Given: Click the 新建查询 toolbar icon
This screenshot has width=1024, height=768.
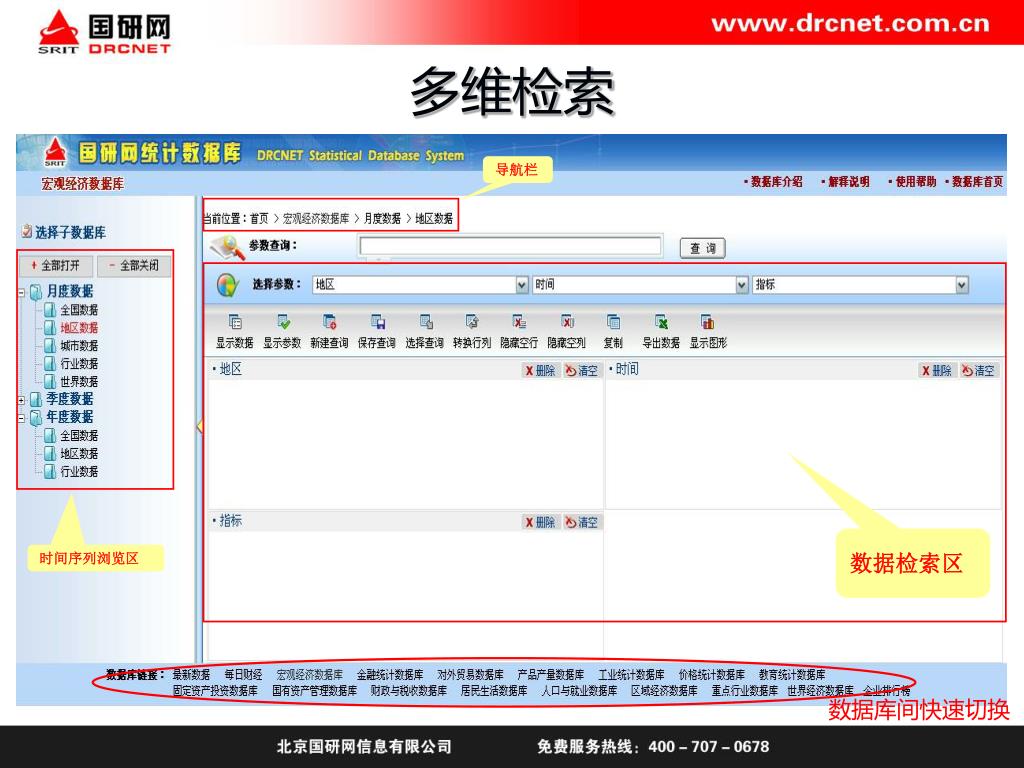Looking at the screenshot, I should click(330, 322).
